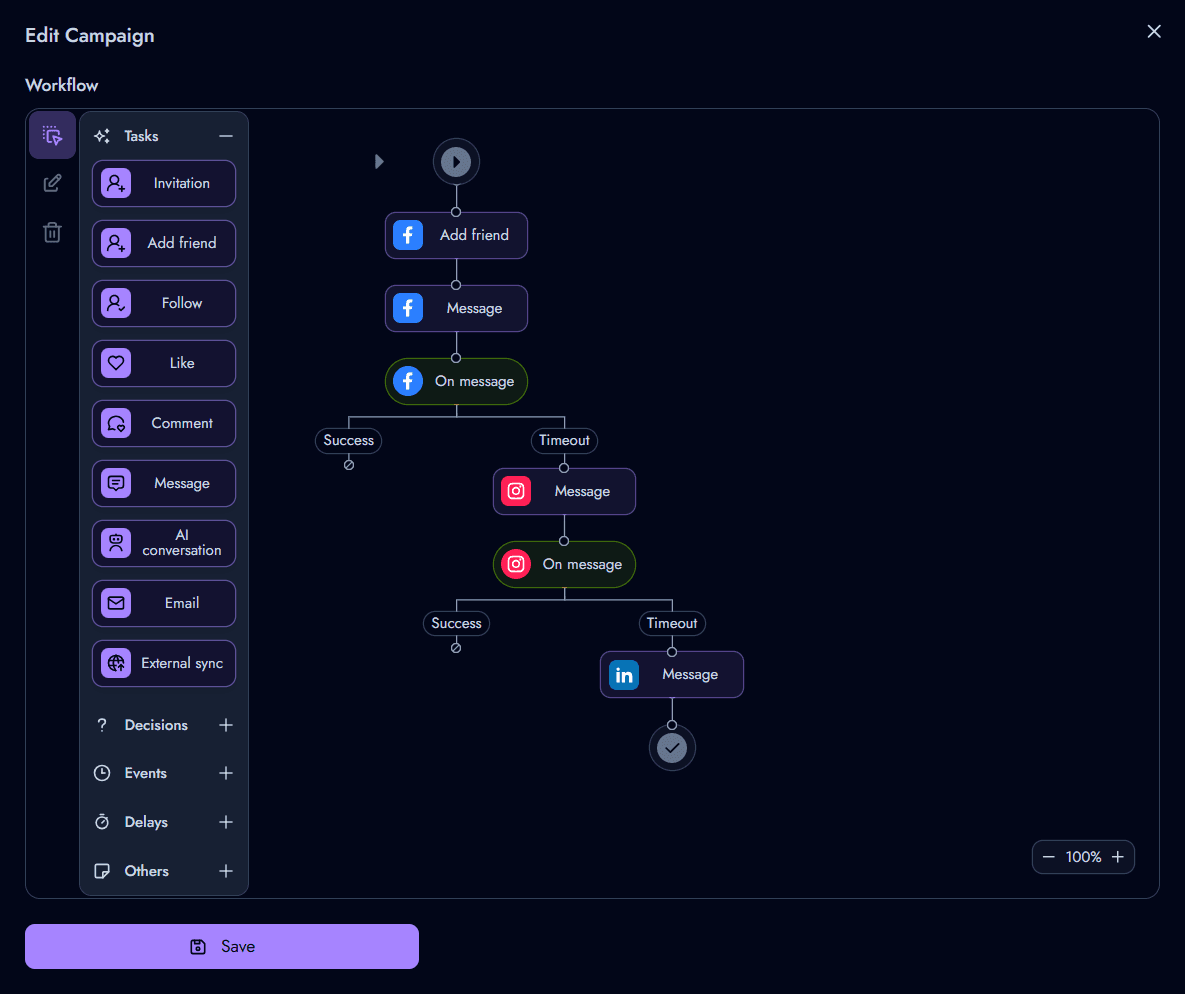Screen dimensions: 1185x994
Task: Expand the Delays section
Action: [226, 822]
